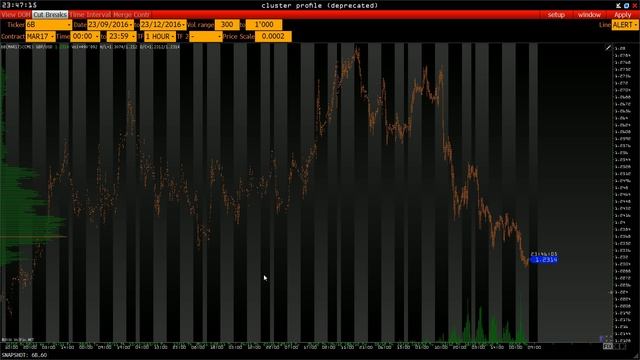Click the pencil draw icon above price axis

[608, 48]
